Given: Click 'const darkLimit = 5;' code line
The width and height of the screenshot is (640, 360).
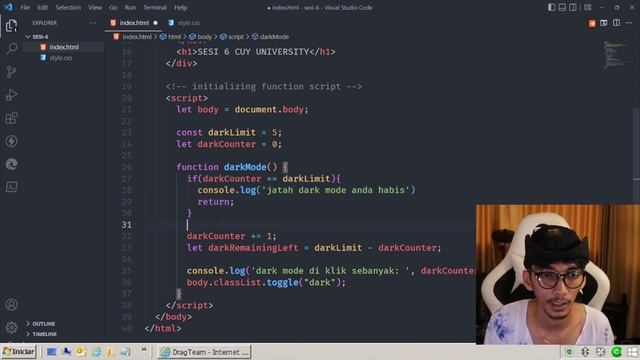Looking at the screenshot, I should coord(229,133).
